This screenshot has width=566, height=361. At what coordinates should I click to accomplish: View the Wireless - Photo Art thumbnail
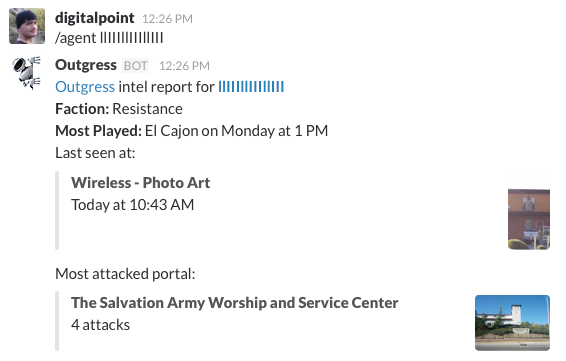529,219
